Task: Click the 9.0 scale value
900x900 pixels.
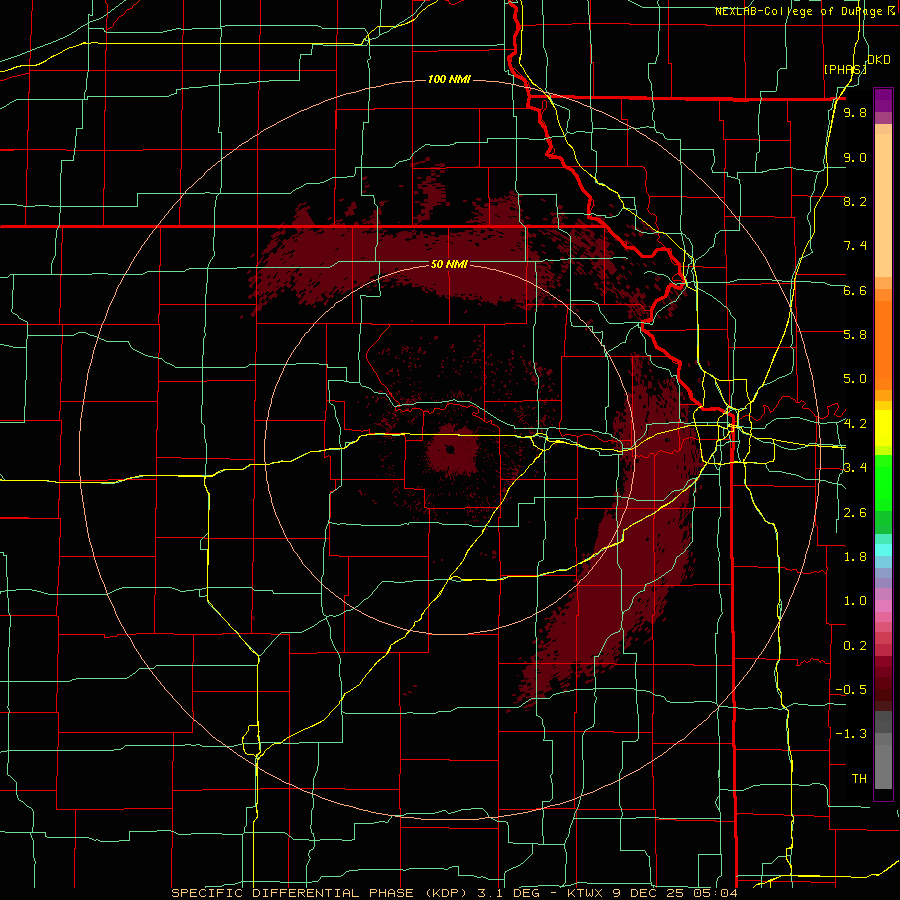Action: point(855,157)
